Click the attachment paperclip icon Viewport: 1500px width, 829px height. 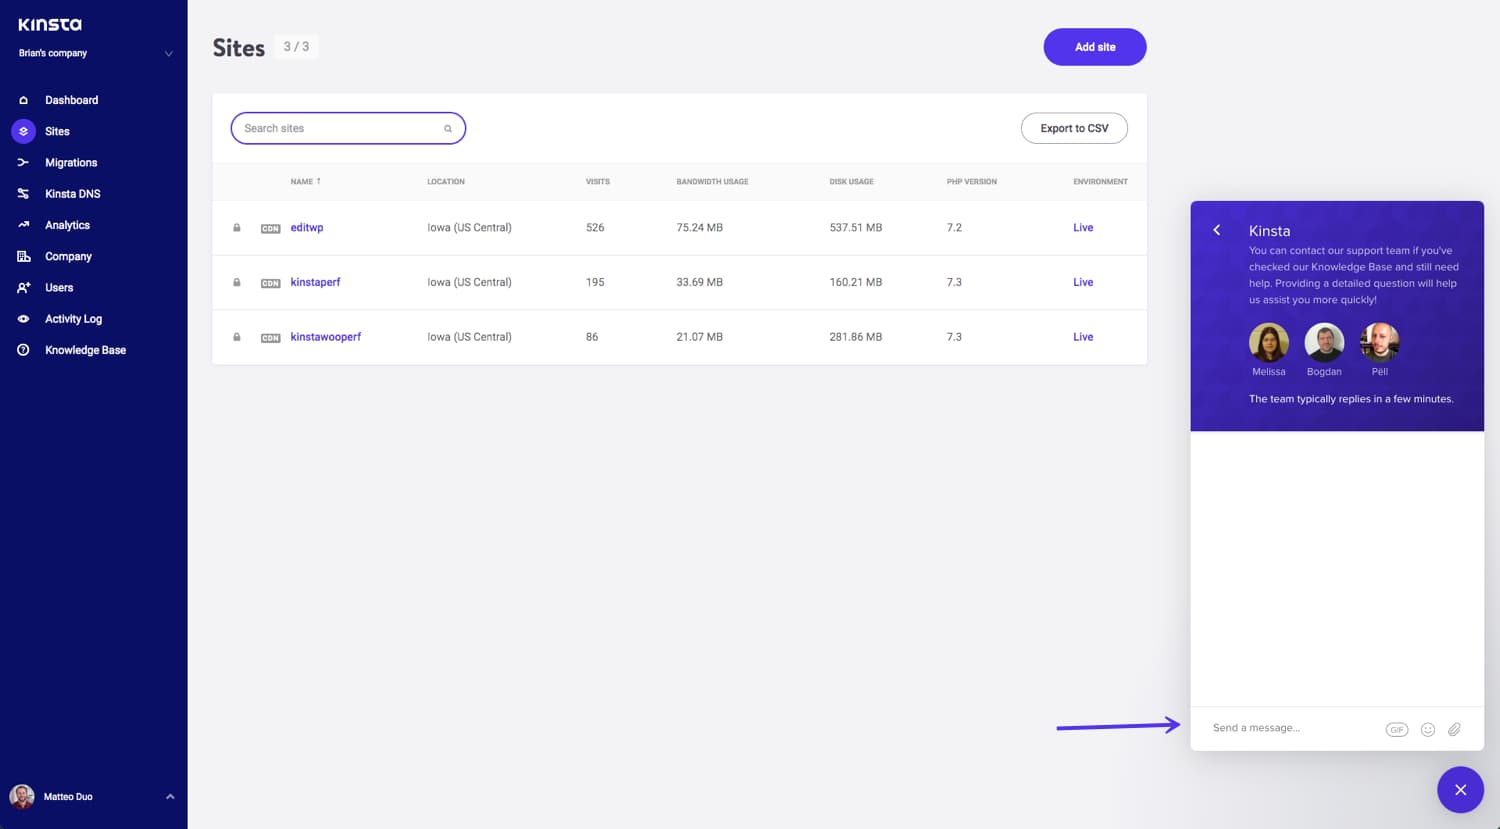click(1454, 729)
